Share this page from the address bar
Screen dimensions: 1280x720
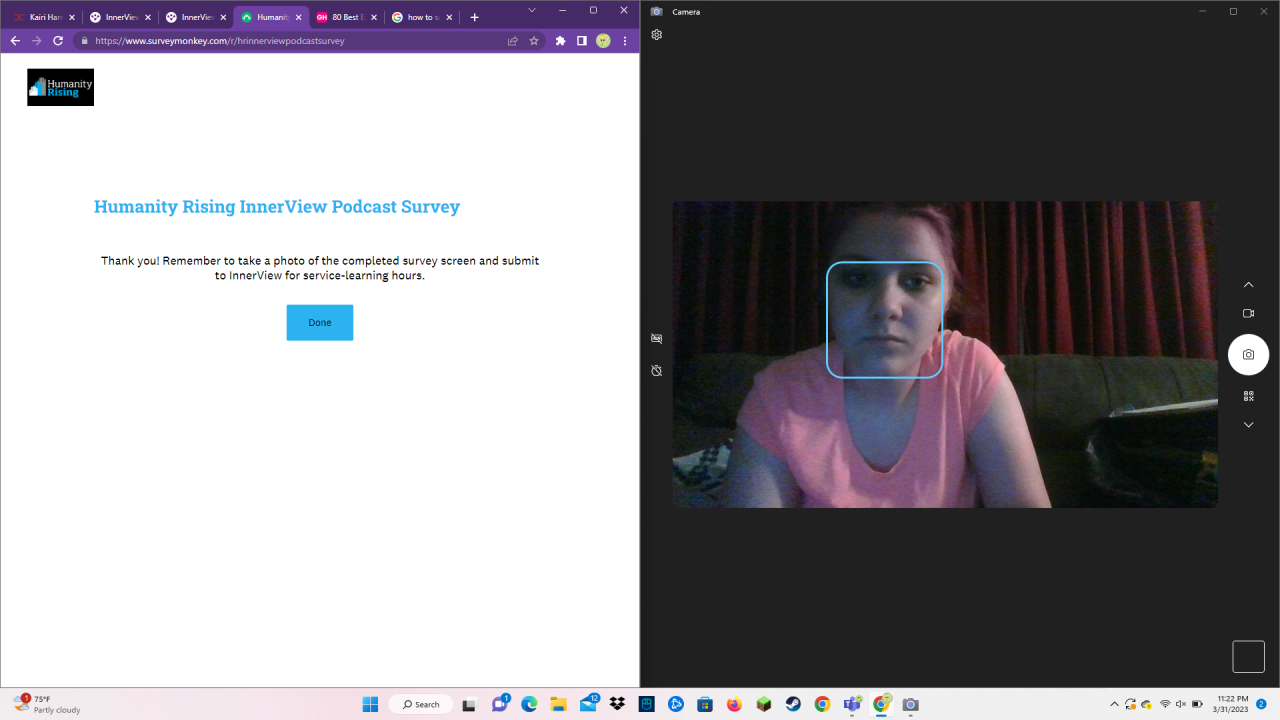coord(513,41)
